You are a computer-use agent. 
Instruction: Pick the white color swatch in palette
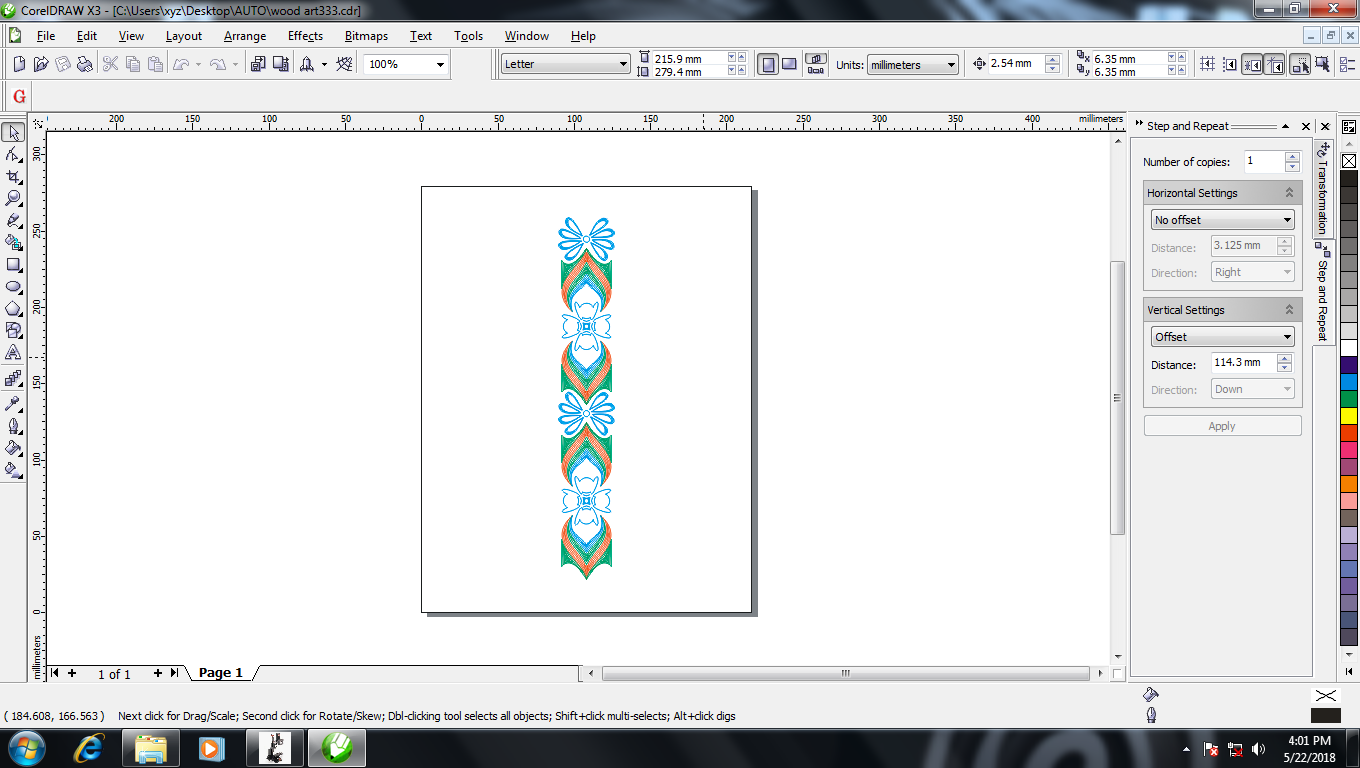click(1349, 348)
